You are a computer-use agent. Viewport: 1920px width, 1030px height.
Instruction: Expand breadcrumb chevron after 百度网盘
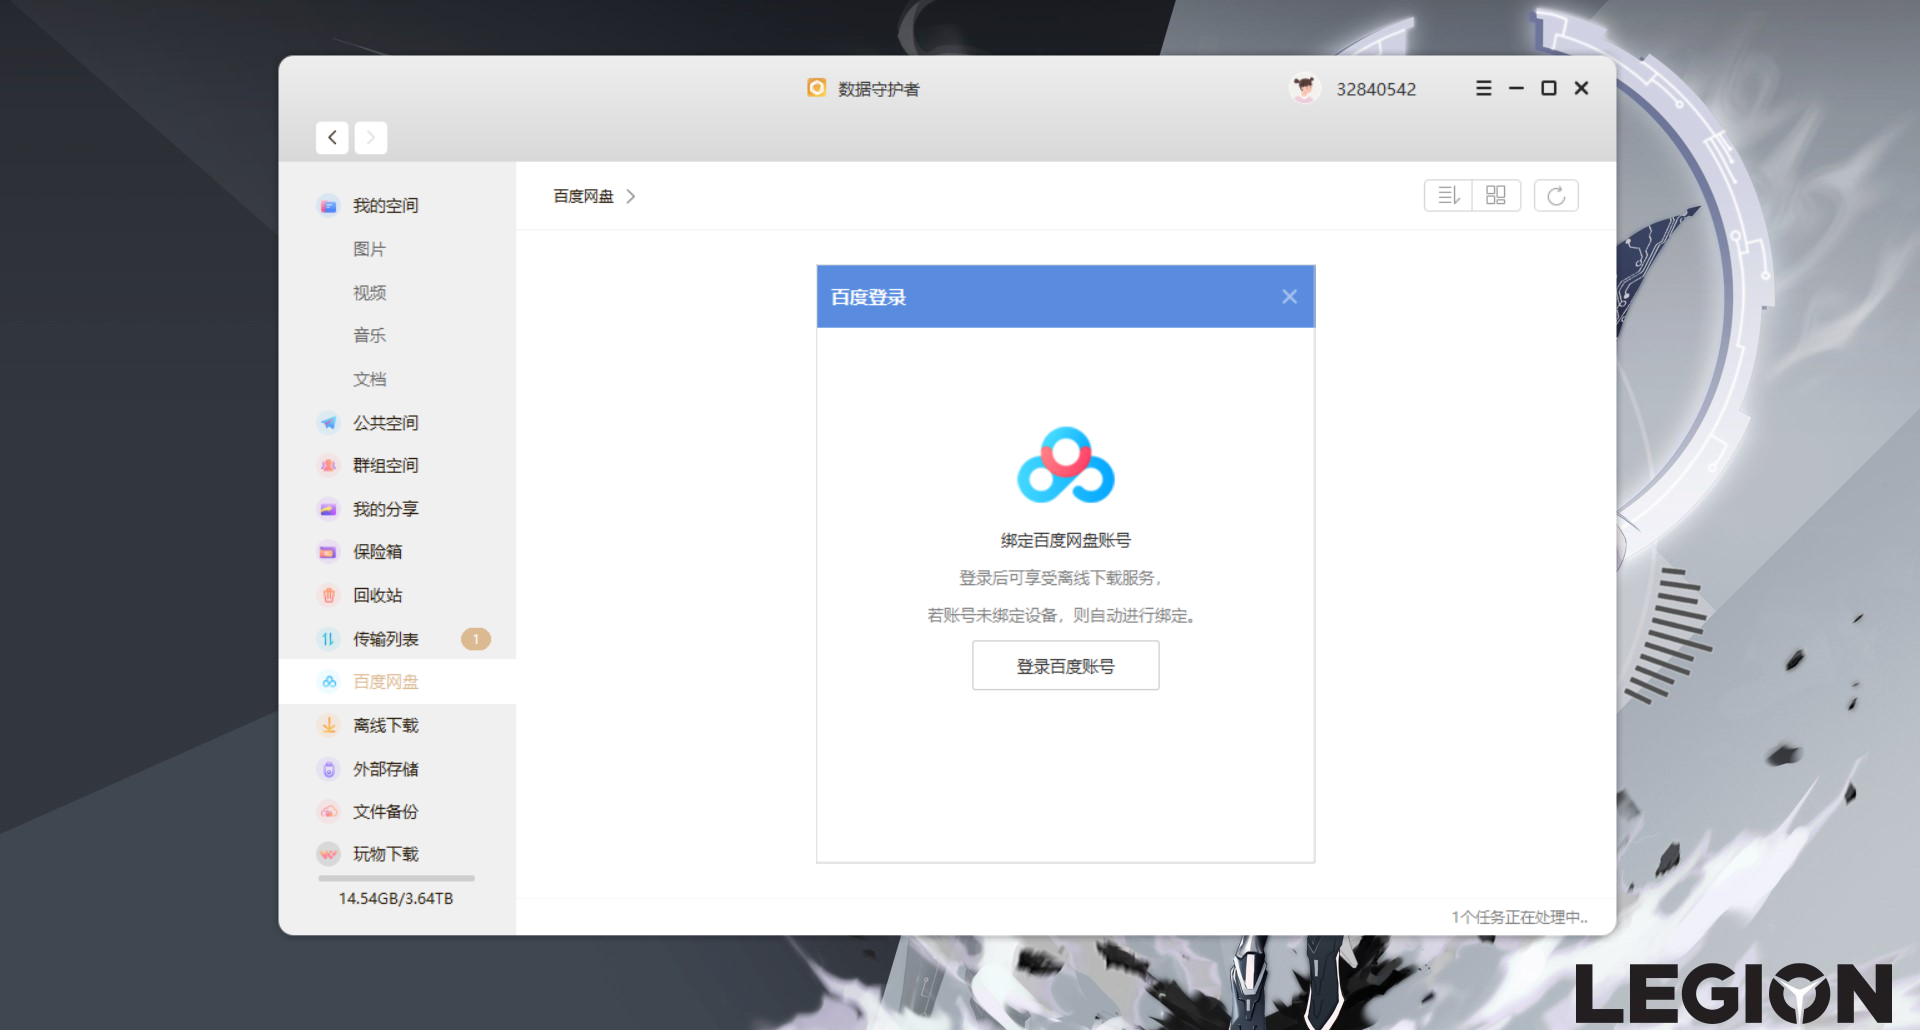(631, 197)
